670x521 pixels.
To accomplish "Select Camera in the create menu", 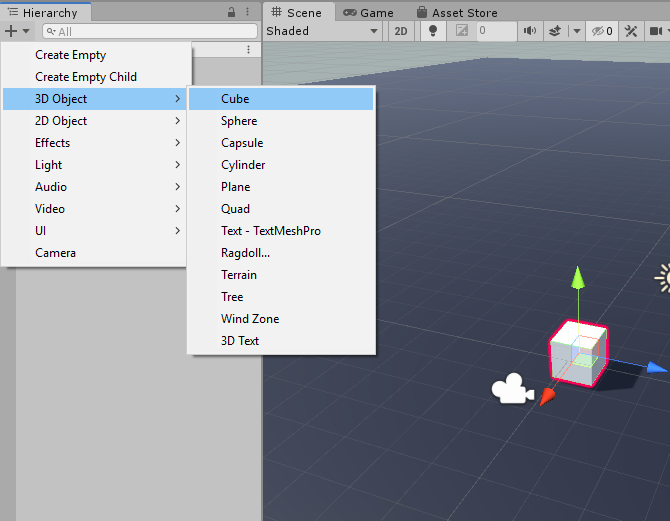I will click(55, 253).
